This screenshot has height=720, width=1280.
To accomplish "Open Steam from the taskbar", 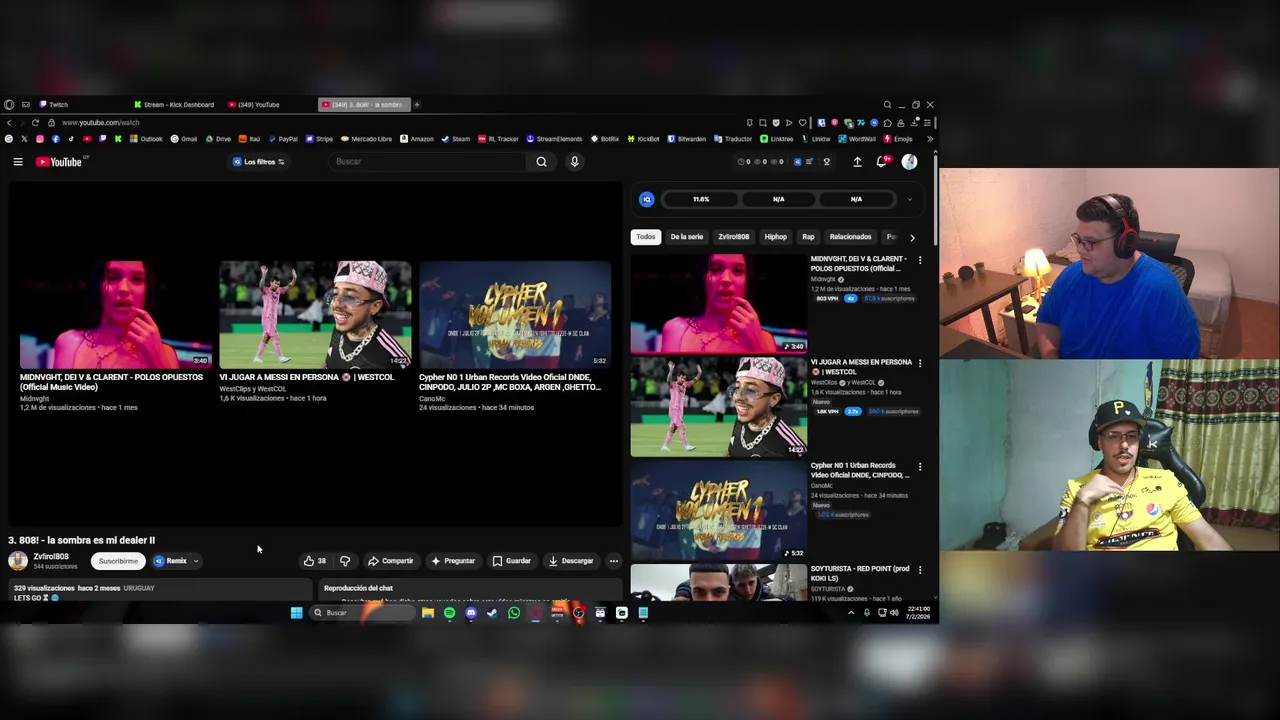I will click(x=492, y=613).
